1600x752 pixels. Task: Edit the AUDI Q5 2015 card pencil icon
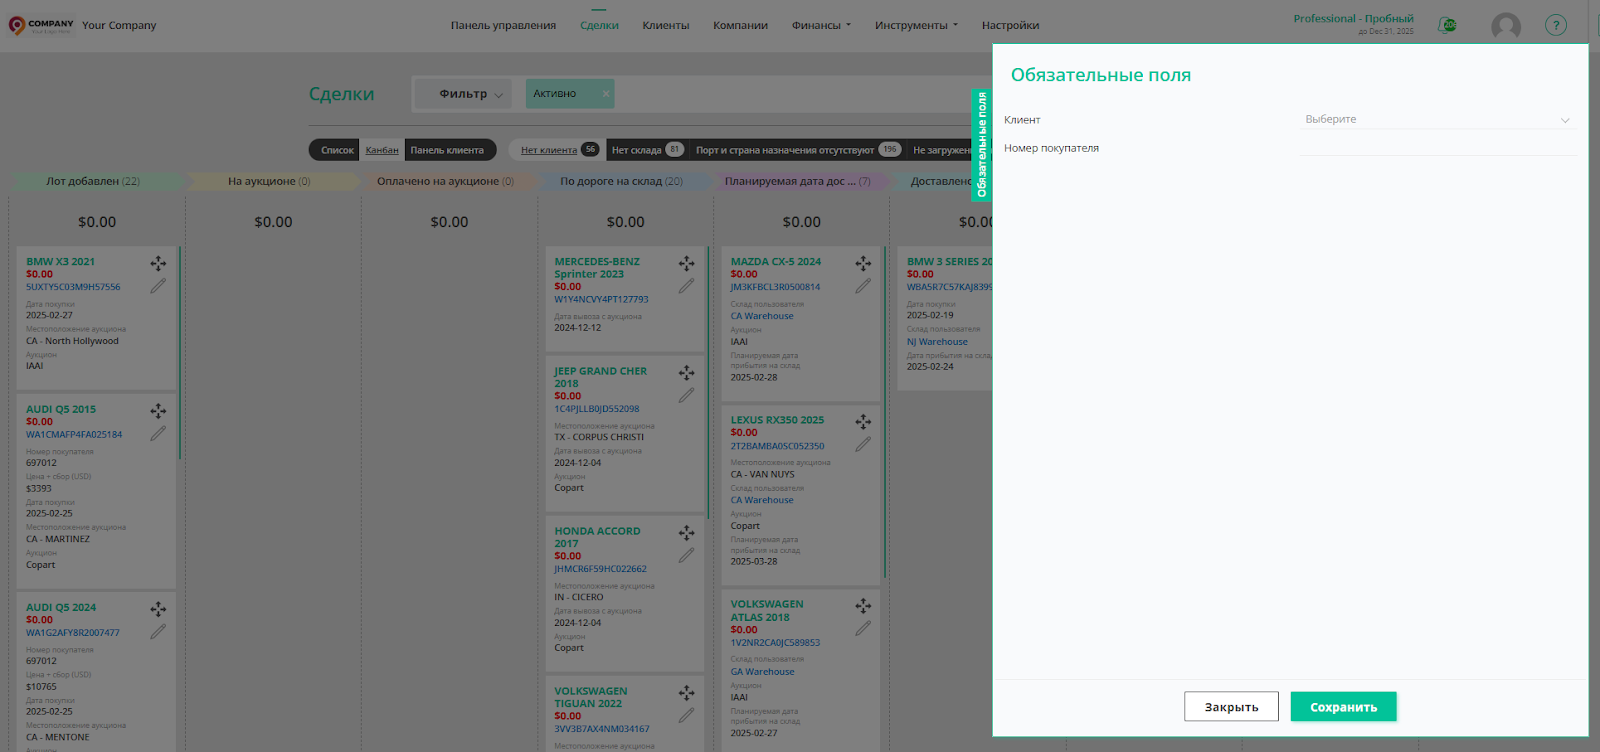pos(158,434)
